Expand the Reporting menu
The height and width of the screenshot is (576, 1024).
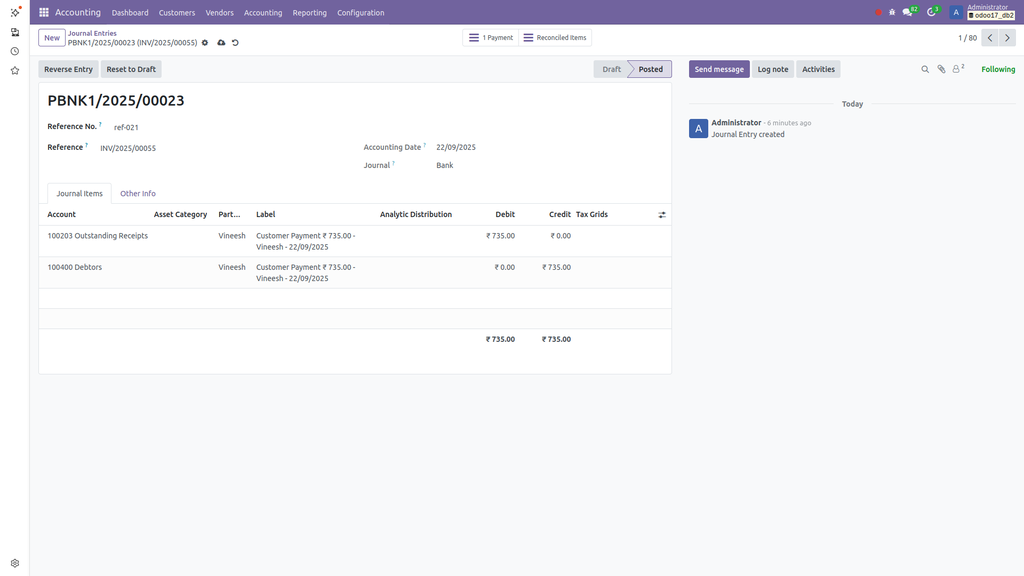pyautogui.click(x=309, y=13)
